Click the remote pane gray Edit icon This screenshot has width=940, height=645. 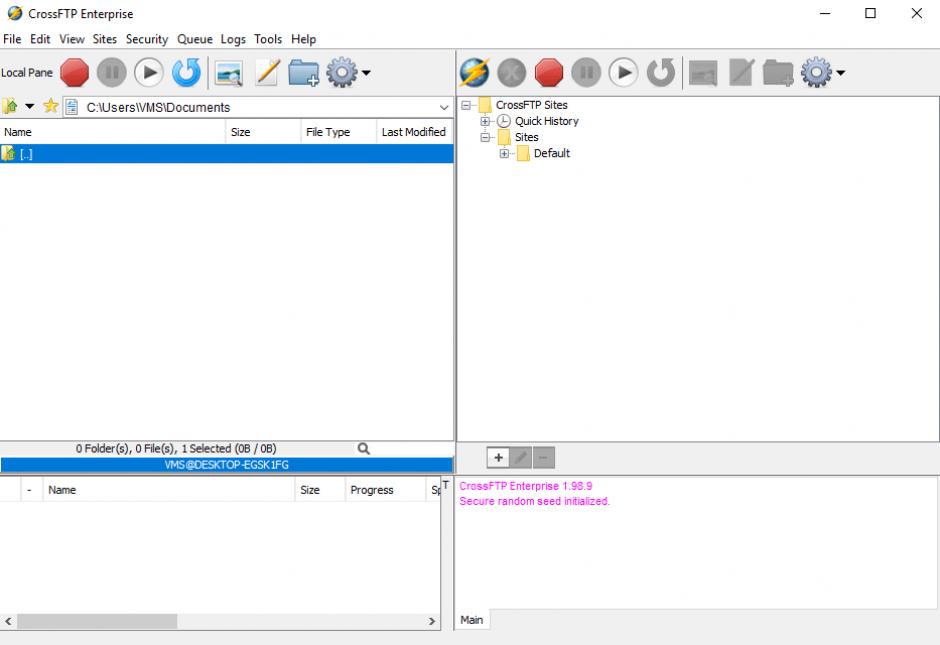741,73
